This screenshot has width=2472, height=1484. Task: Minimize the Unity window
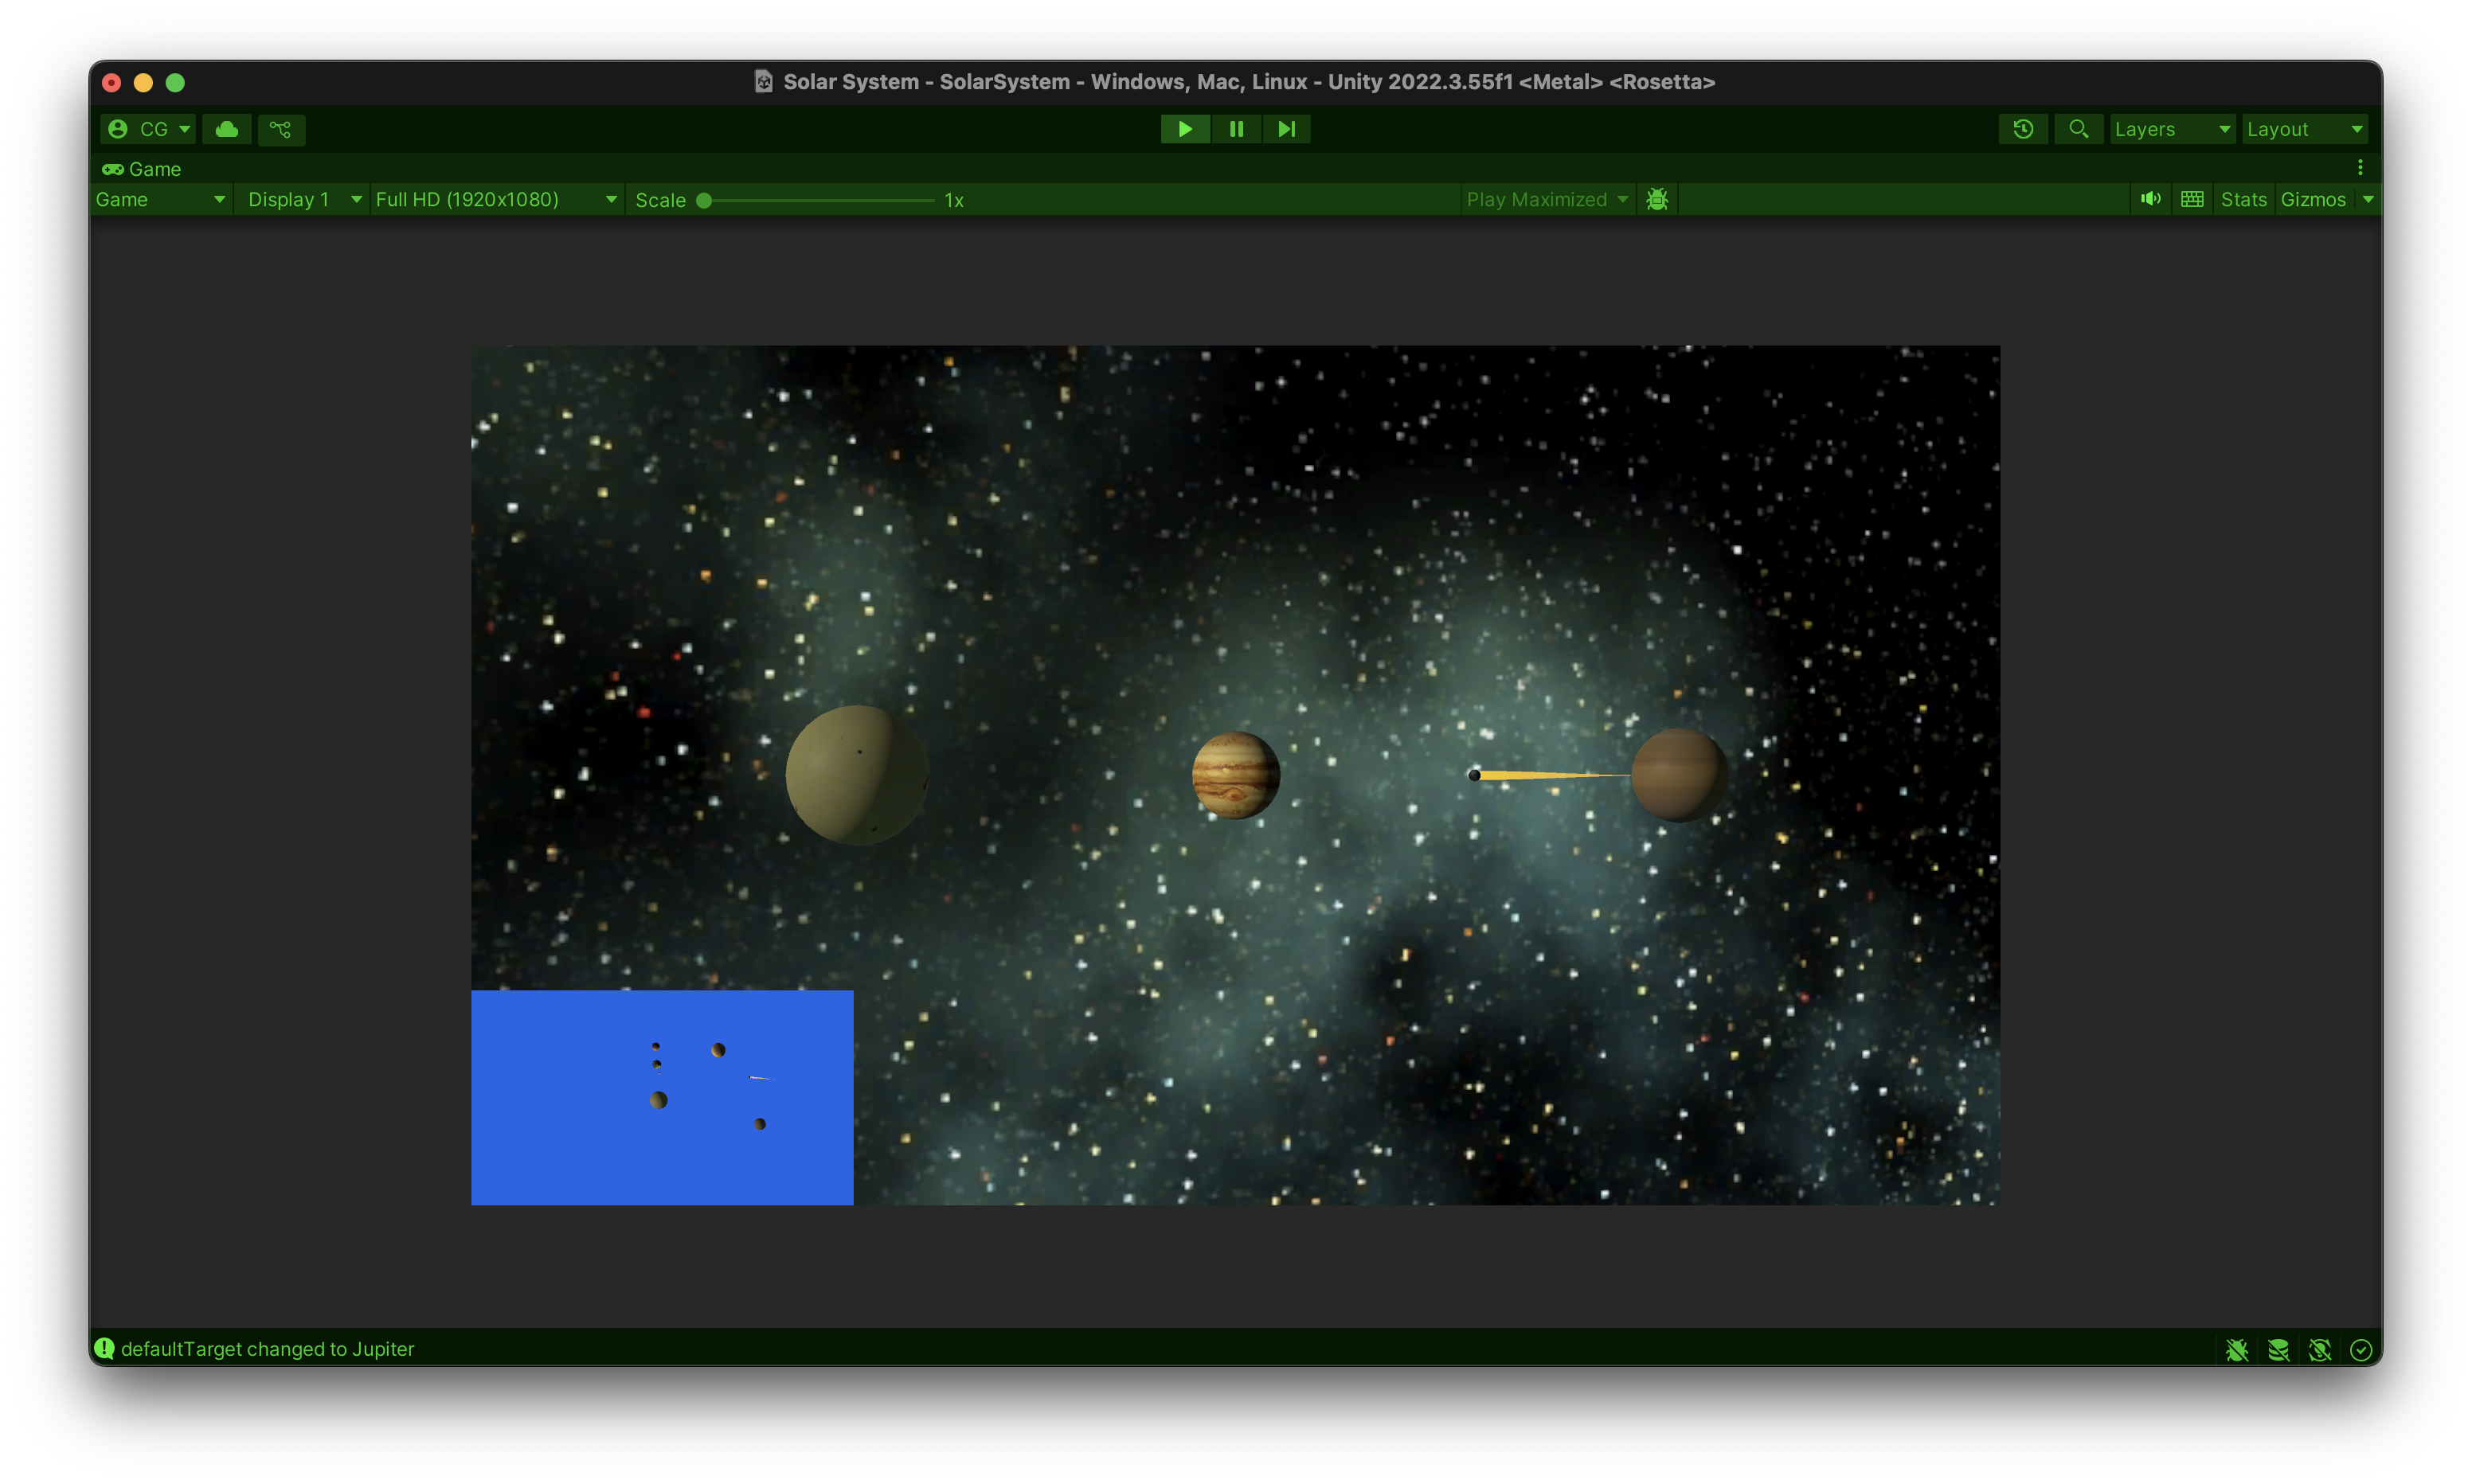[143, 83]
